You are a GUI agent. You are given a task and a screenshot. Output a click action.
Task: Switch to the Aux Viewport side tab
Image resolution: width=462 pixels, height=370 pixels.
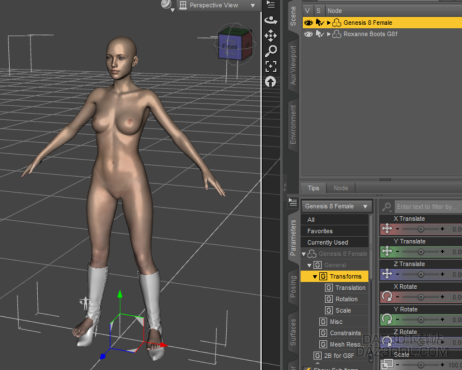(293, 65)
